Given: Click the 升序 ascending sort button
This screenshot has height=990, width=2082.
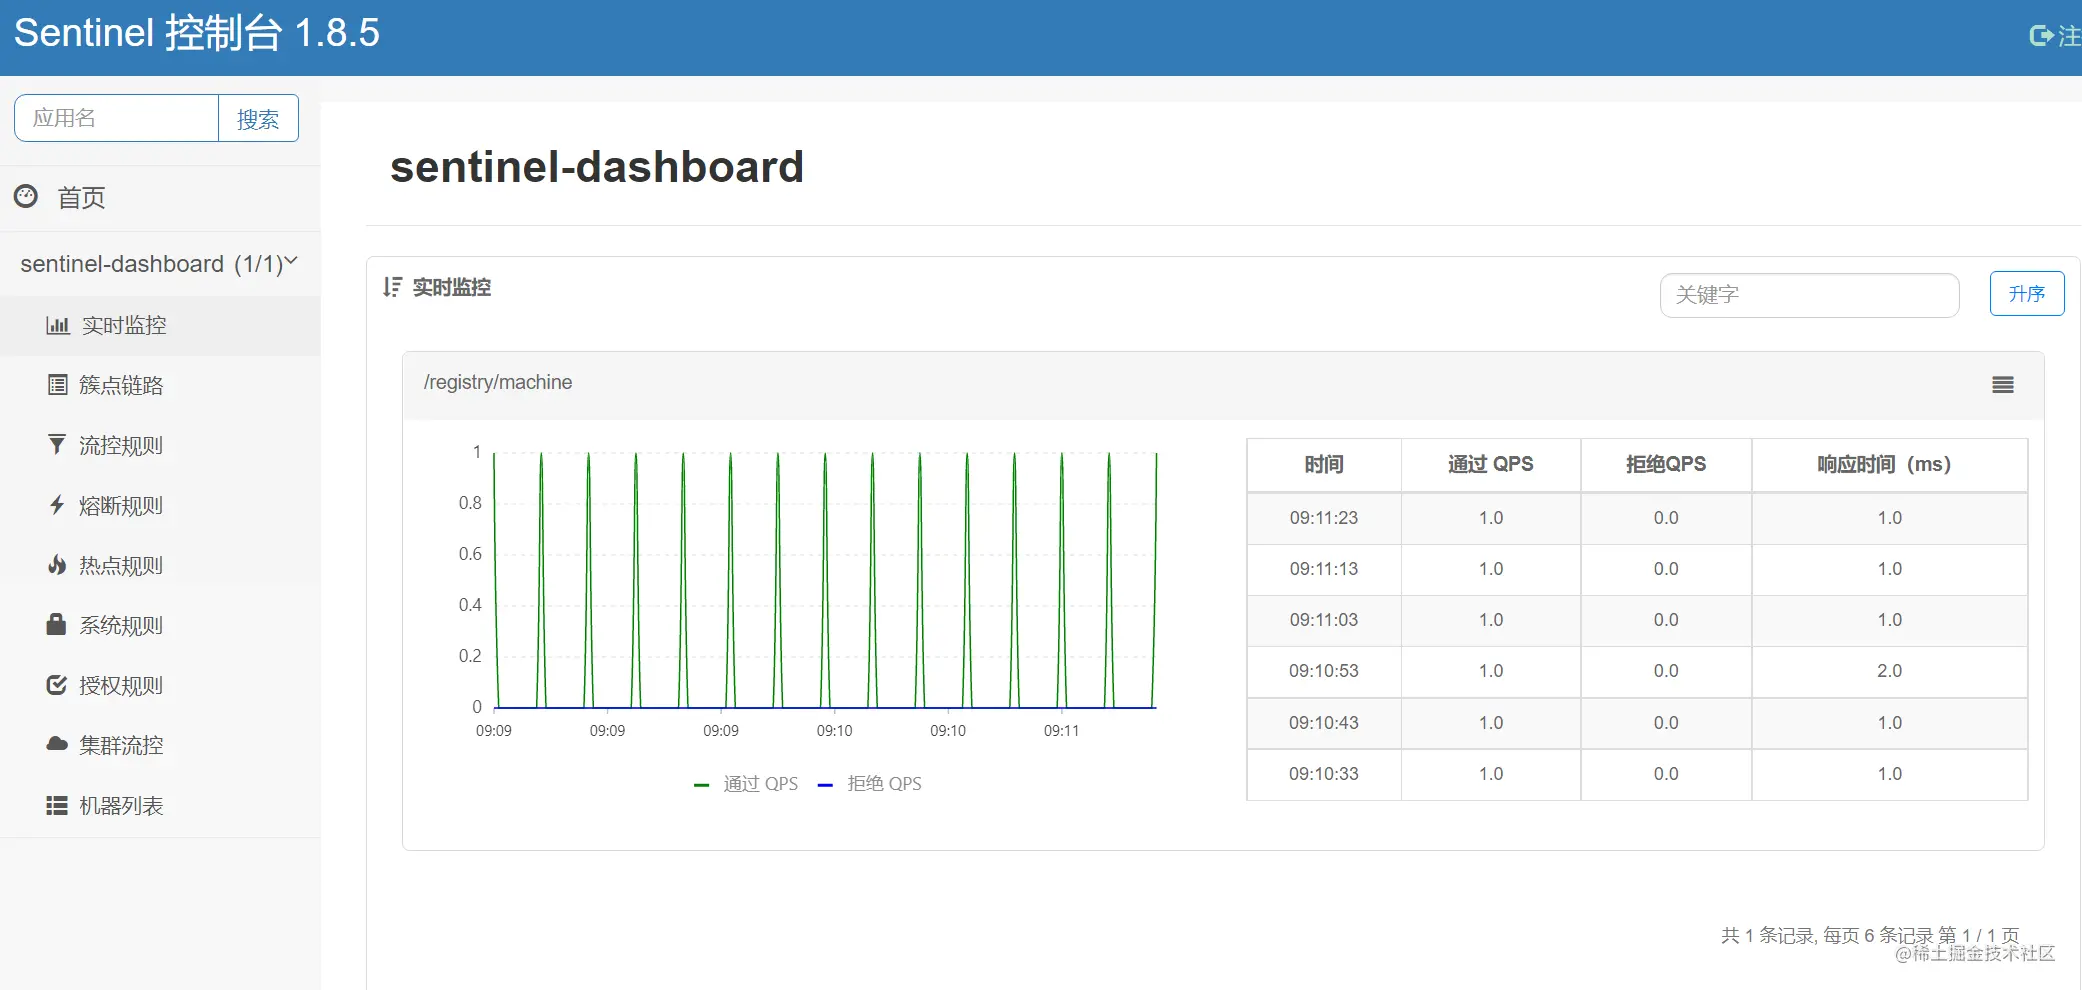Looking at the screenshot, I should click(x=2026, y=293).
